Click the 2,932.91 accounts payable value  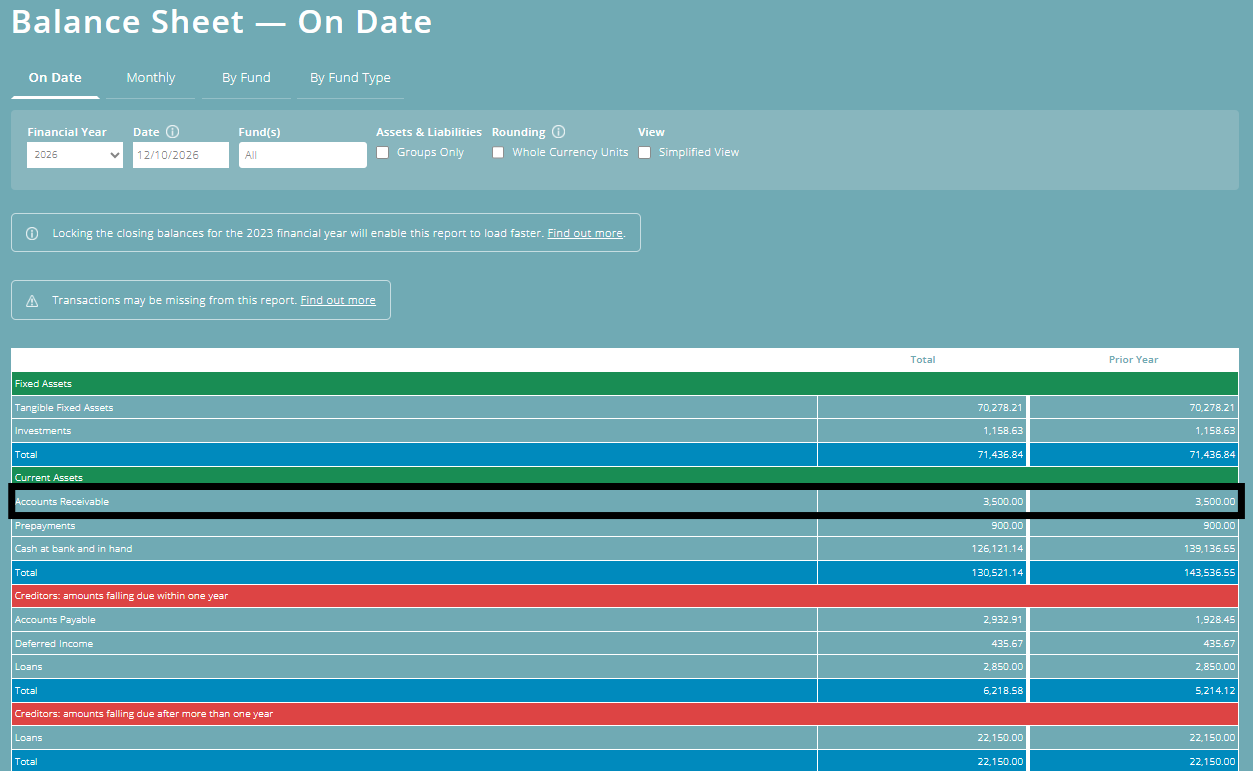1003,620
